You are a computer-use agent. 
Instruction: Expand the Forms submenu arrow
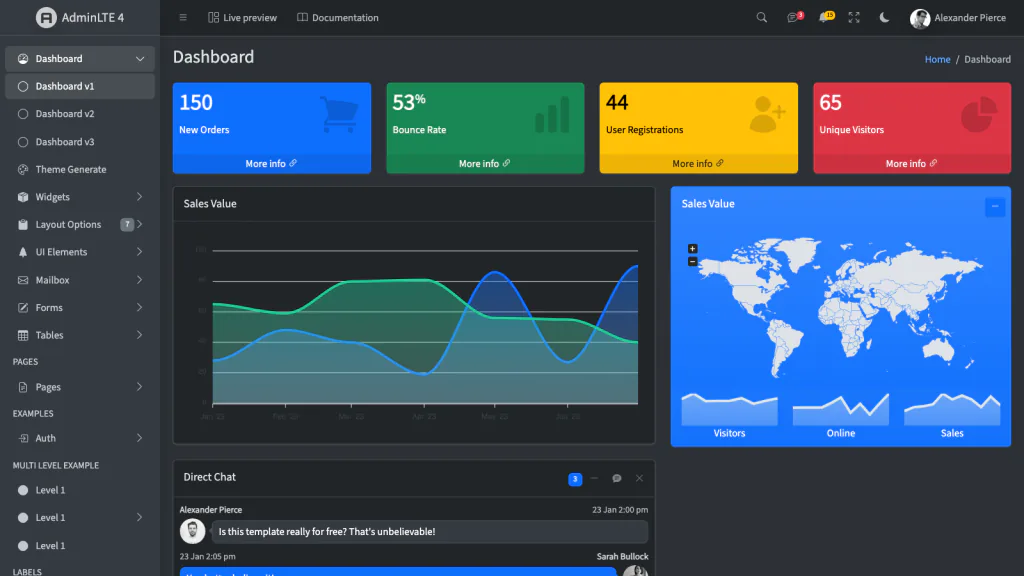click(x=139, y=307)
